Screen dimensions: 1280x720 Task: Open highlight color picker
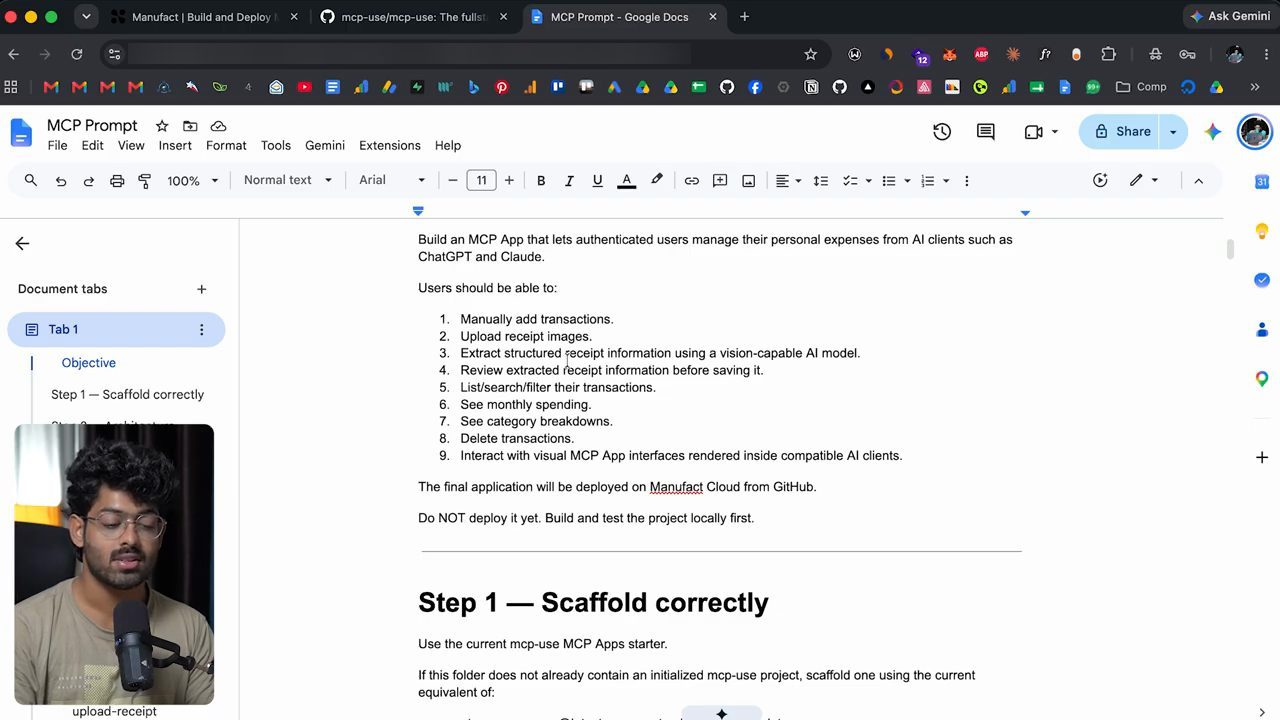pos(657,181)
